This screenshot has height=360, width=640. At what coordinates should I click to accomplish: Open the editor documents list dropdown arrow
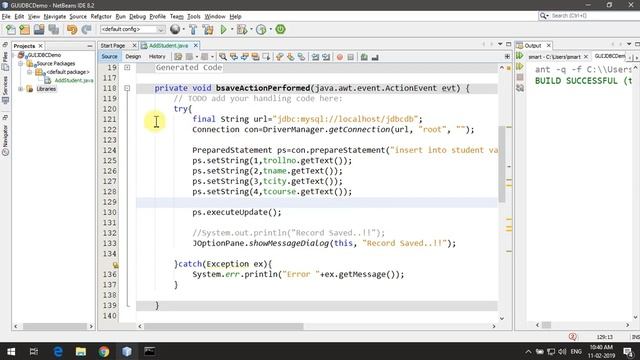click(x=500, y=44)
